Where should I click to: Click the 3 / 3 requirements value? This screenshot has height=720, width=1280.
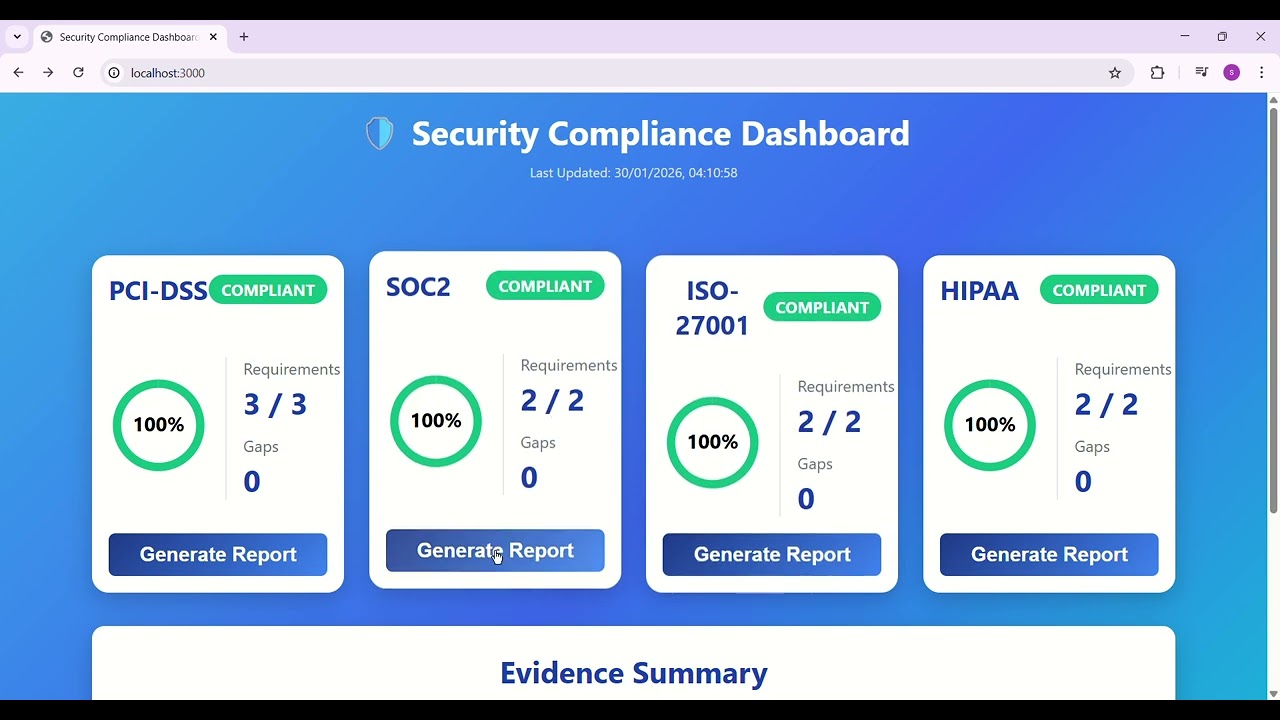(275, 405)
